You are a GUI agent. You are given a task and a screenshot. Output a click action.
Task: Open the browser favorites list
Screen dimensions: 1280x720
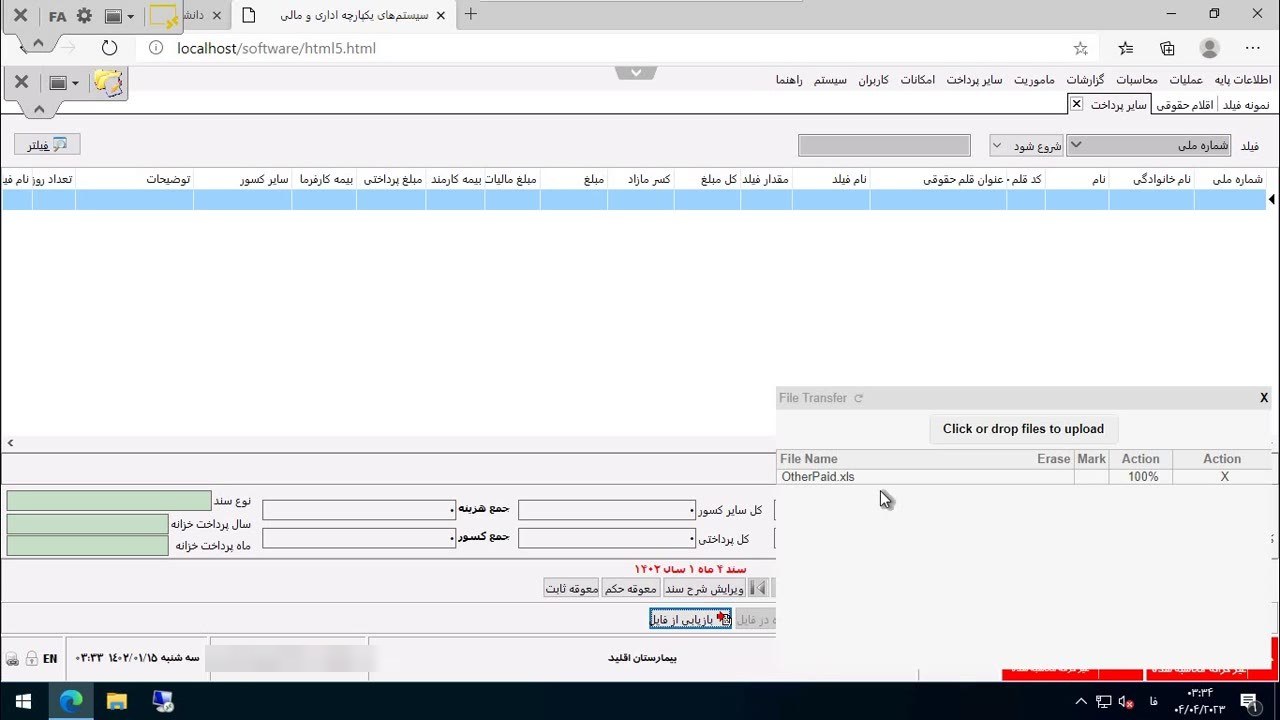1126,48
